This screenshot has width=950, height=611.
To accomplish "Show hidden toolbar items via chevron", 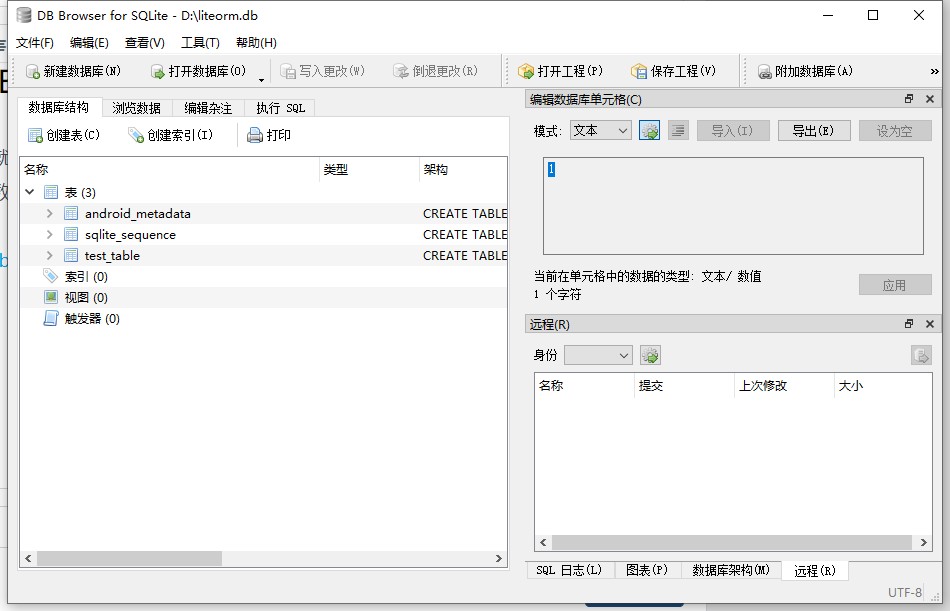I will (934, 72).
